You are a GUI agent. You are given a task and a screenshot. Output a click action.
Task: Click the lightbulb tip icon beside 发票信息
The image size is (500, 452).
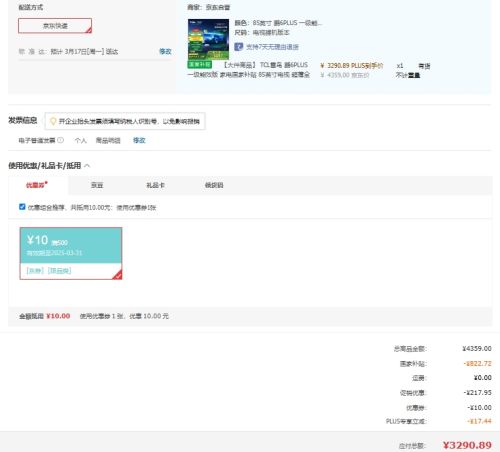point(53,121)
